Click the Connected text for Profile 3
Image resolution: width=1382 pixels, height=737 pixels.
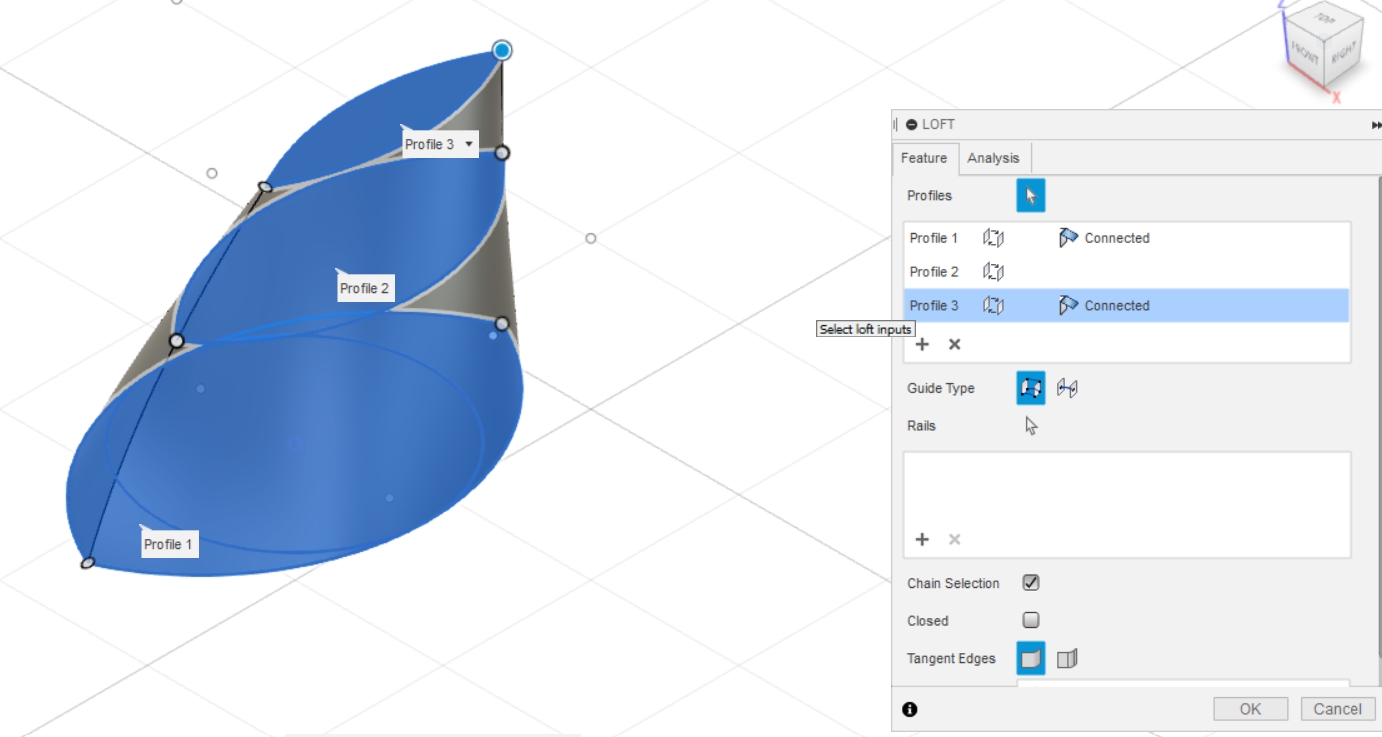[1117, 306]
